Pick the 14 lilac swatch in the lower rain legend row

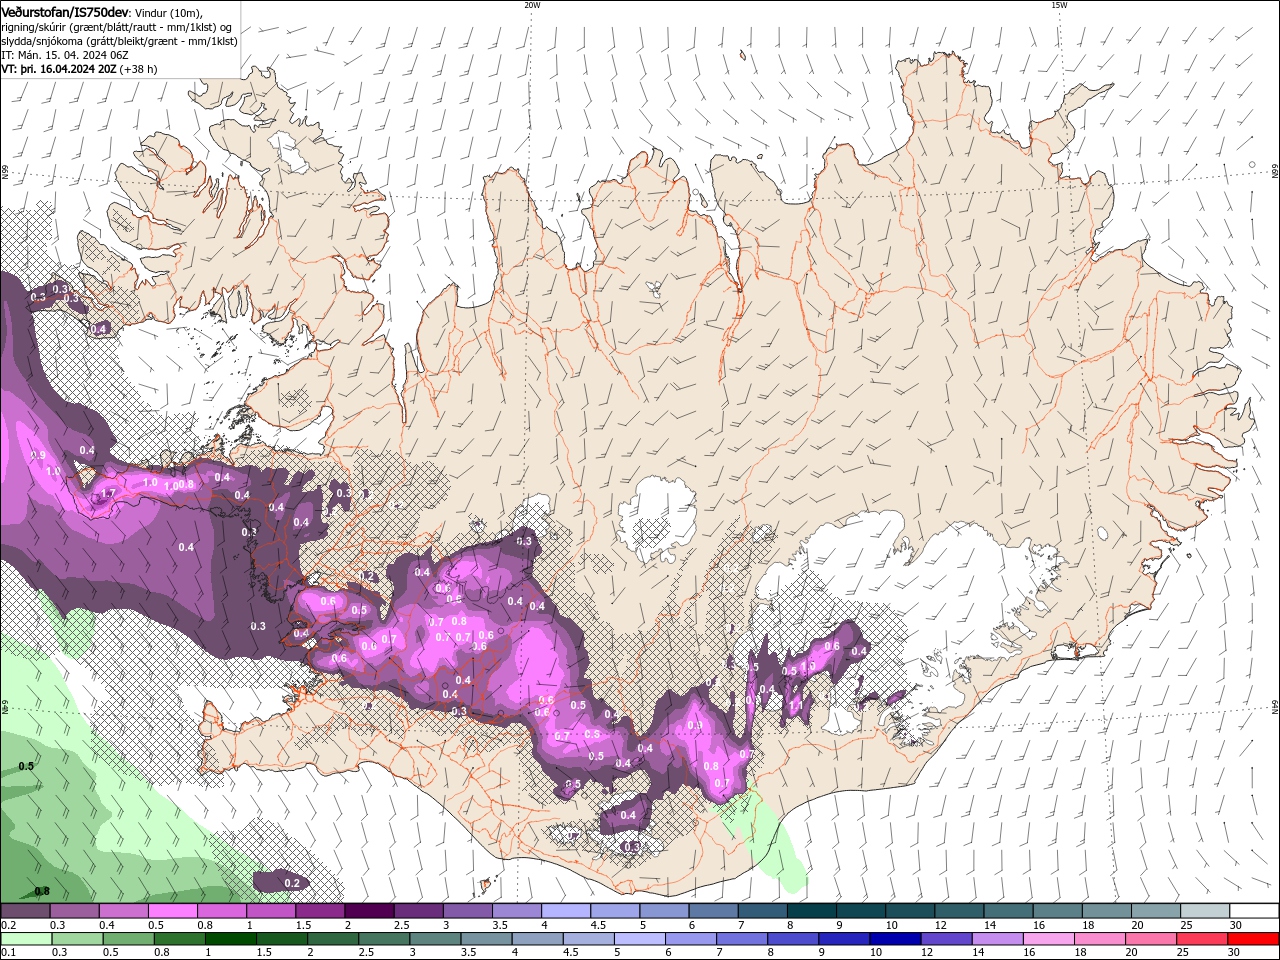pos(996,939)
